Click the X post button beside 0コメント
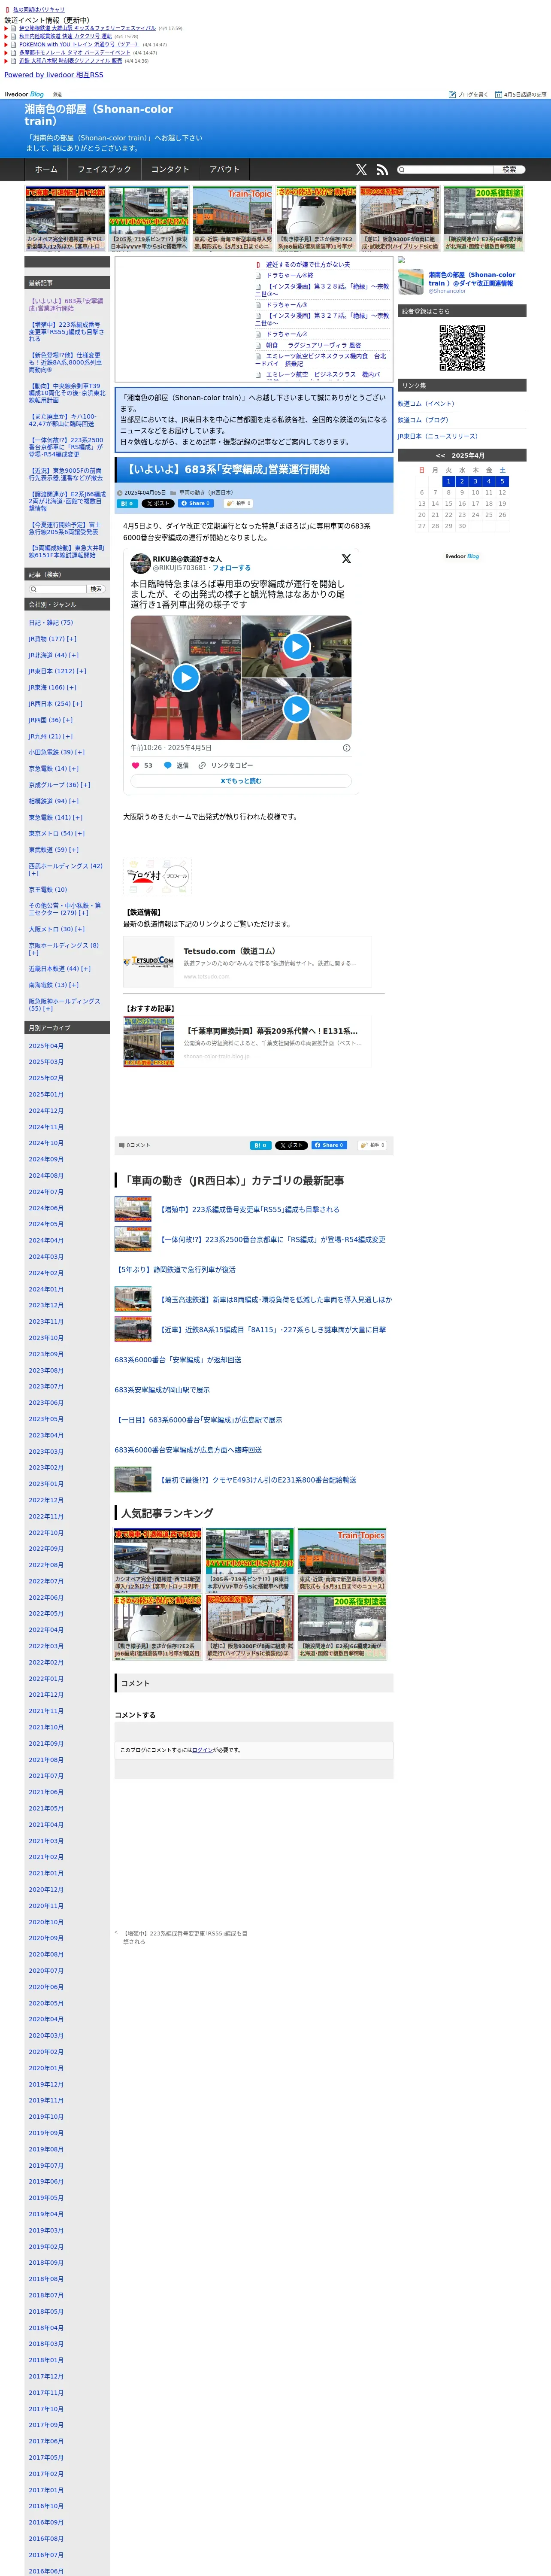The height and width of the screenshot is (2576, 551). (x=292, y=1145)
